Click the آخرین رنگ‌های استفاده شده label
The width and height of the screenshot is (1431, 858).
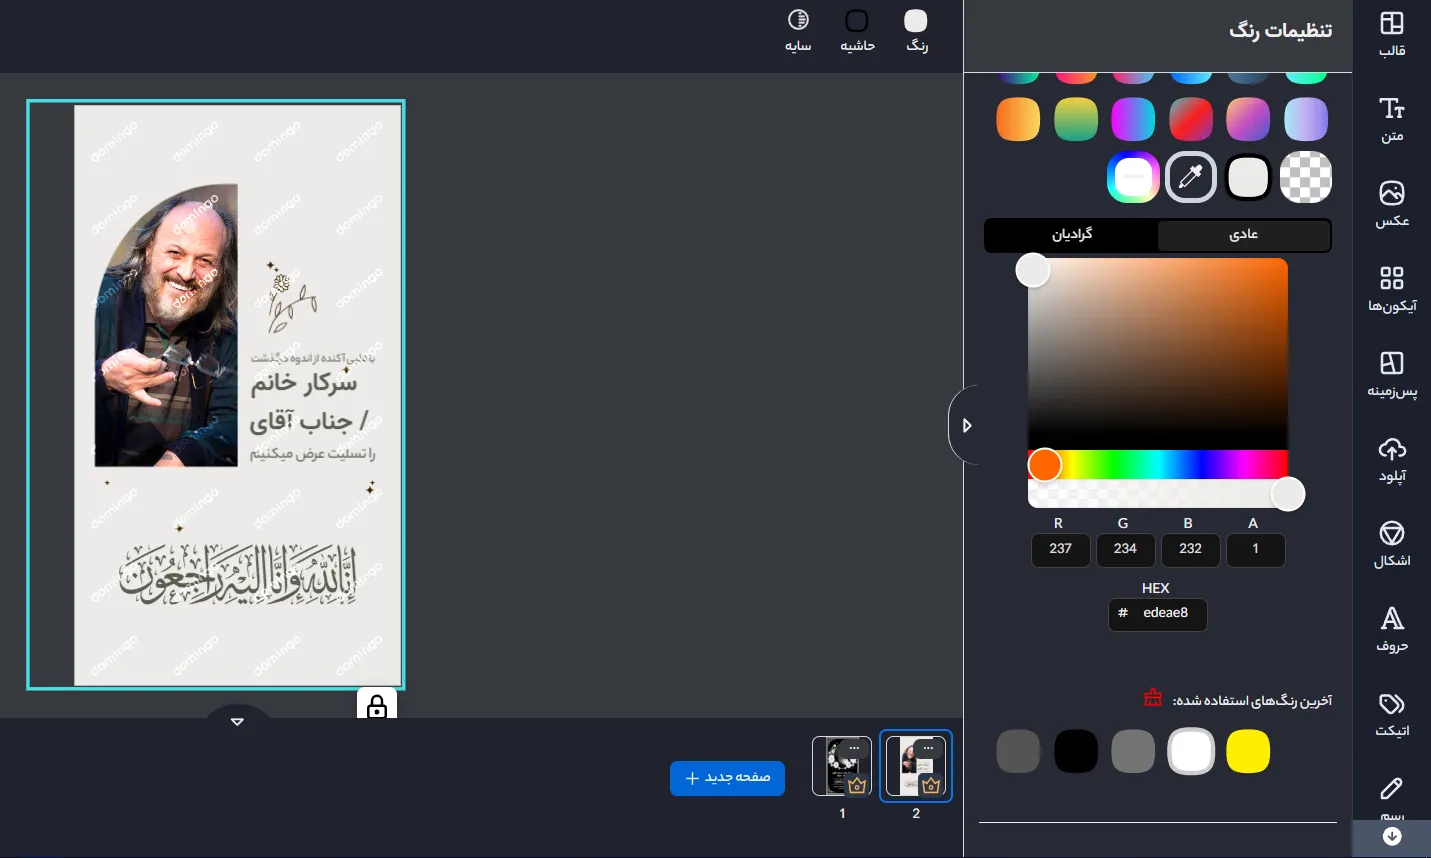(1252, 700)
